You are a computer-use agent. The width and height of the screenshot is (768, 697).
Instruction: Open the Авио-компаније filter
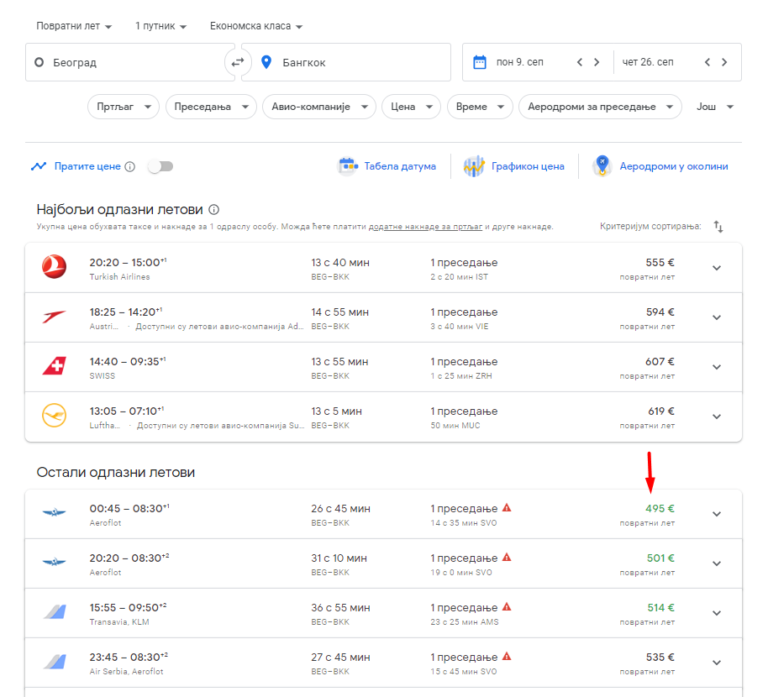pyautogui.click(x=318, y=107)
